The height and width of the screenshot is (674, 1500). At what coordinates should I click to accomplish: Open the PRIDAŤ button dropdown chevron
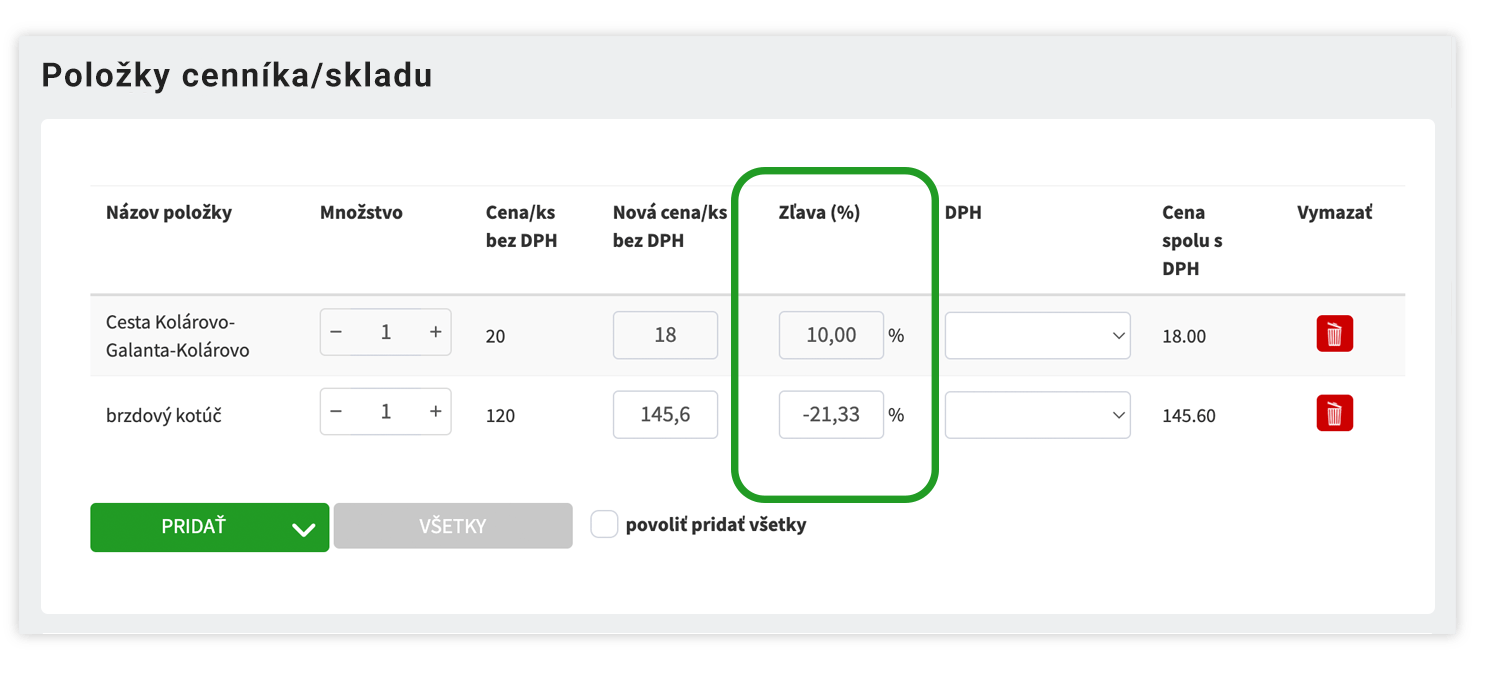[303, 529]
